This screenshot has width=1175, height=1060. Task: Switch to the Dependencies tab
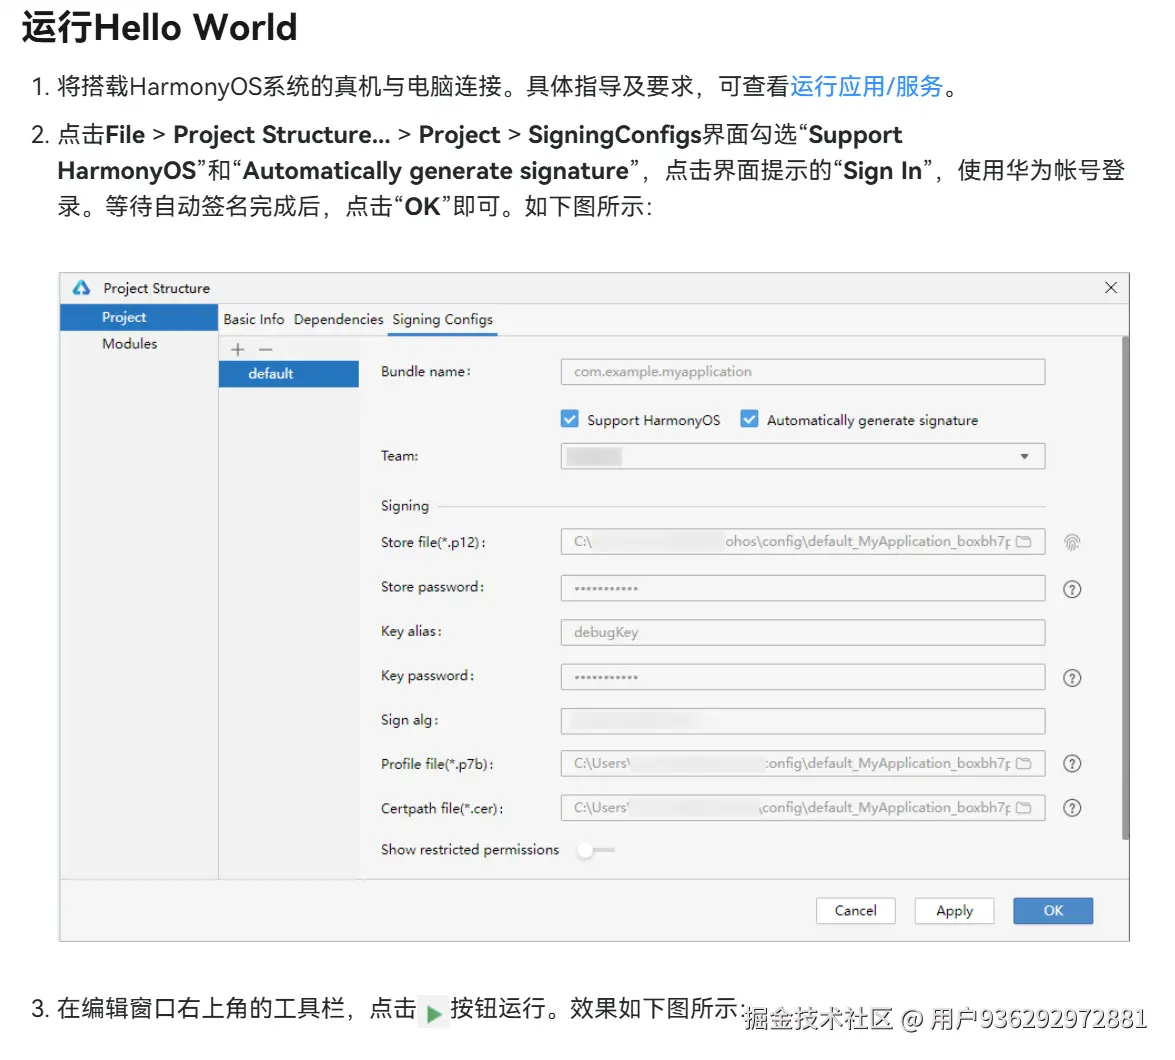click(338, 319)
